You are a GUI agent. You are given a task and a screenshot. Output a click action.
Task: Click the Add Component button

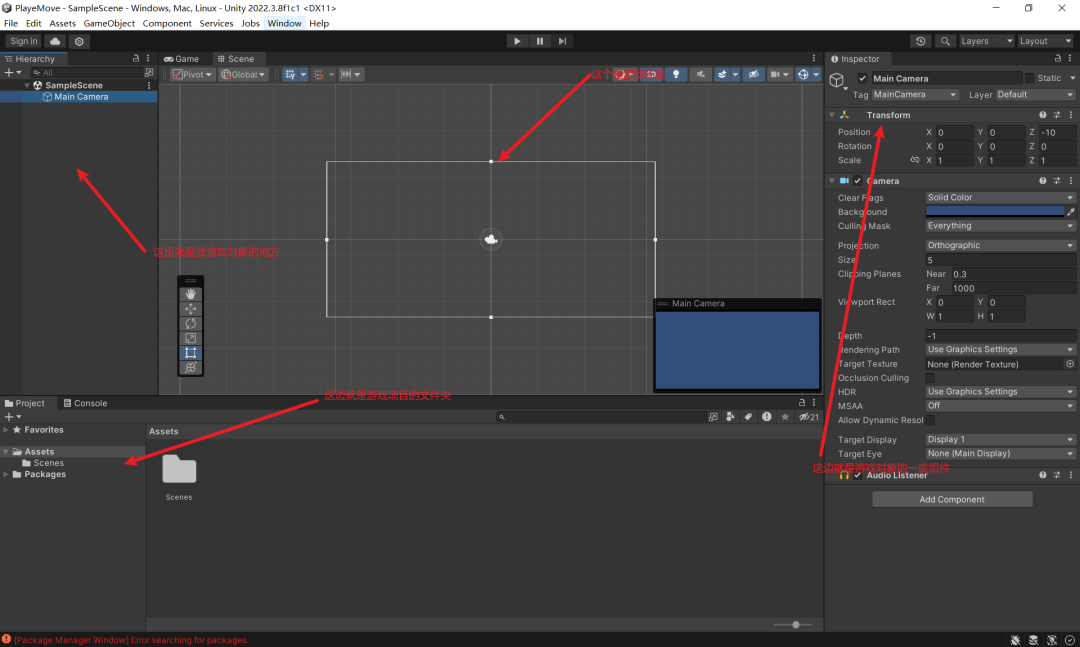pos(952,500)
